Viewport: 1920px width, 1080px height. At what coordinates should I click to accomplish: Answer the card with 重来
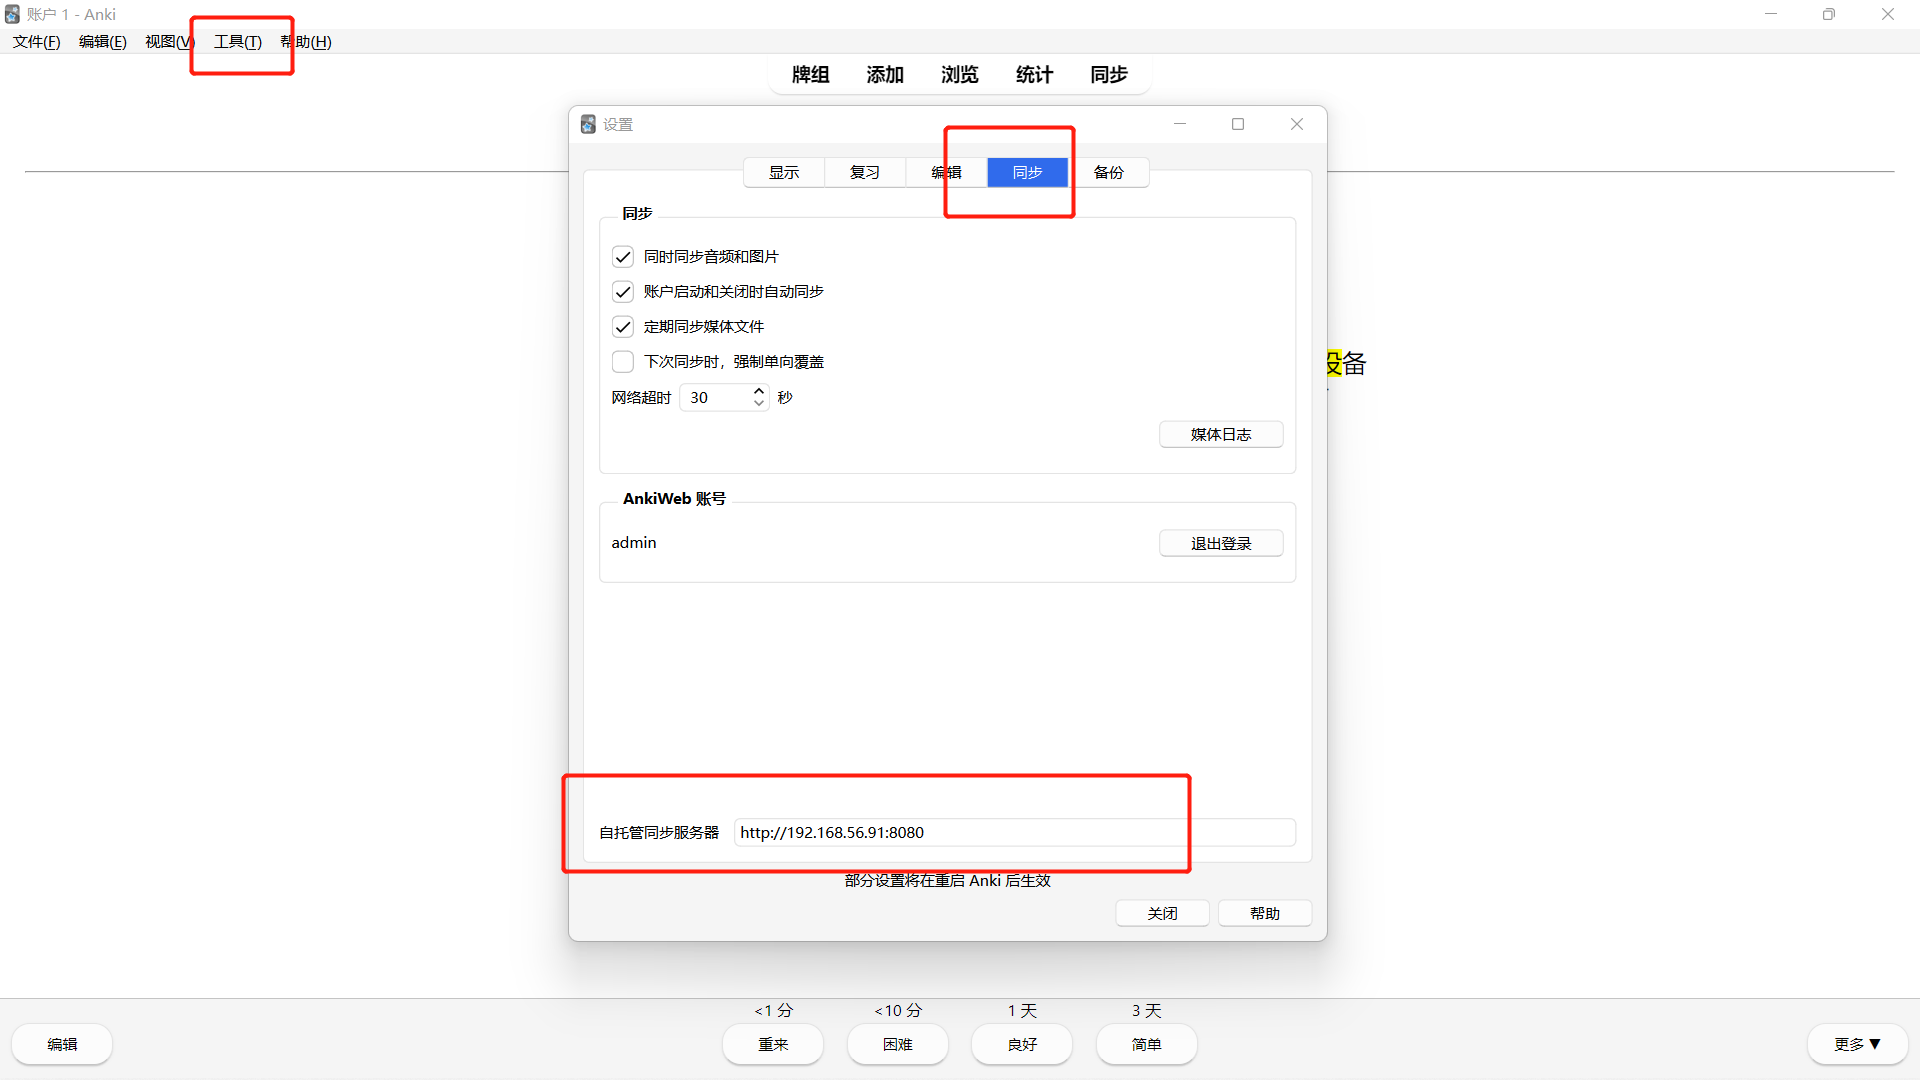(x=773, y=1044)
